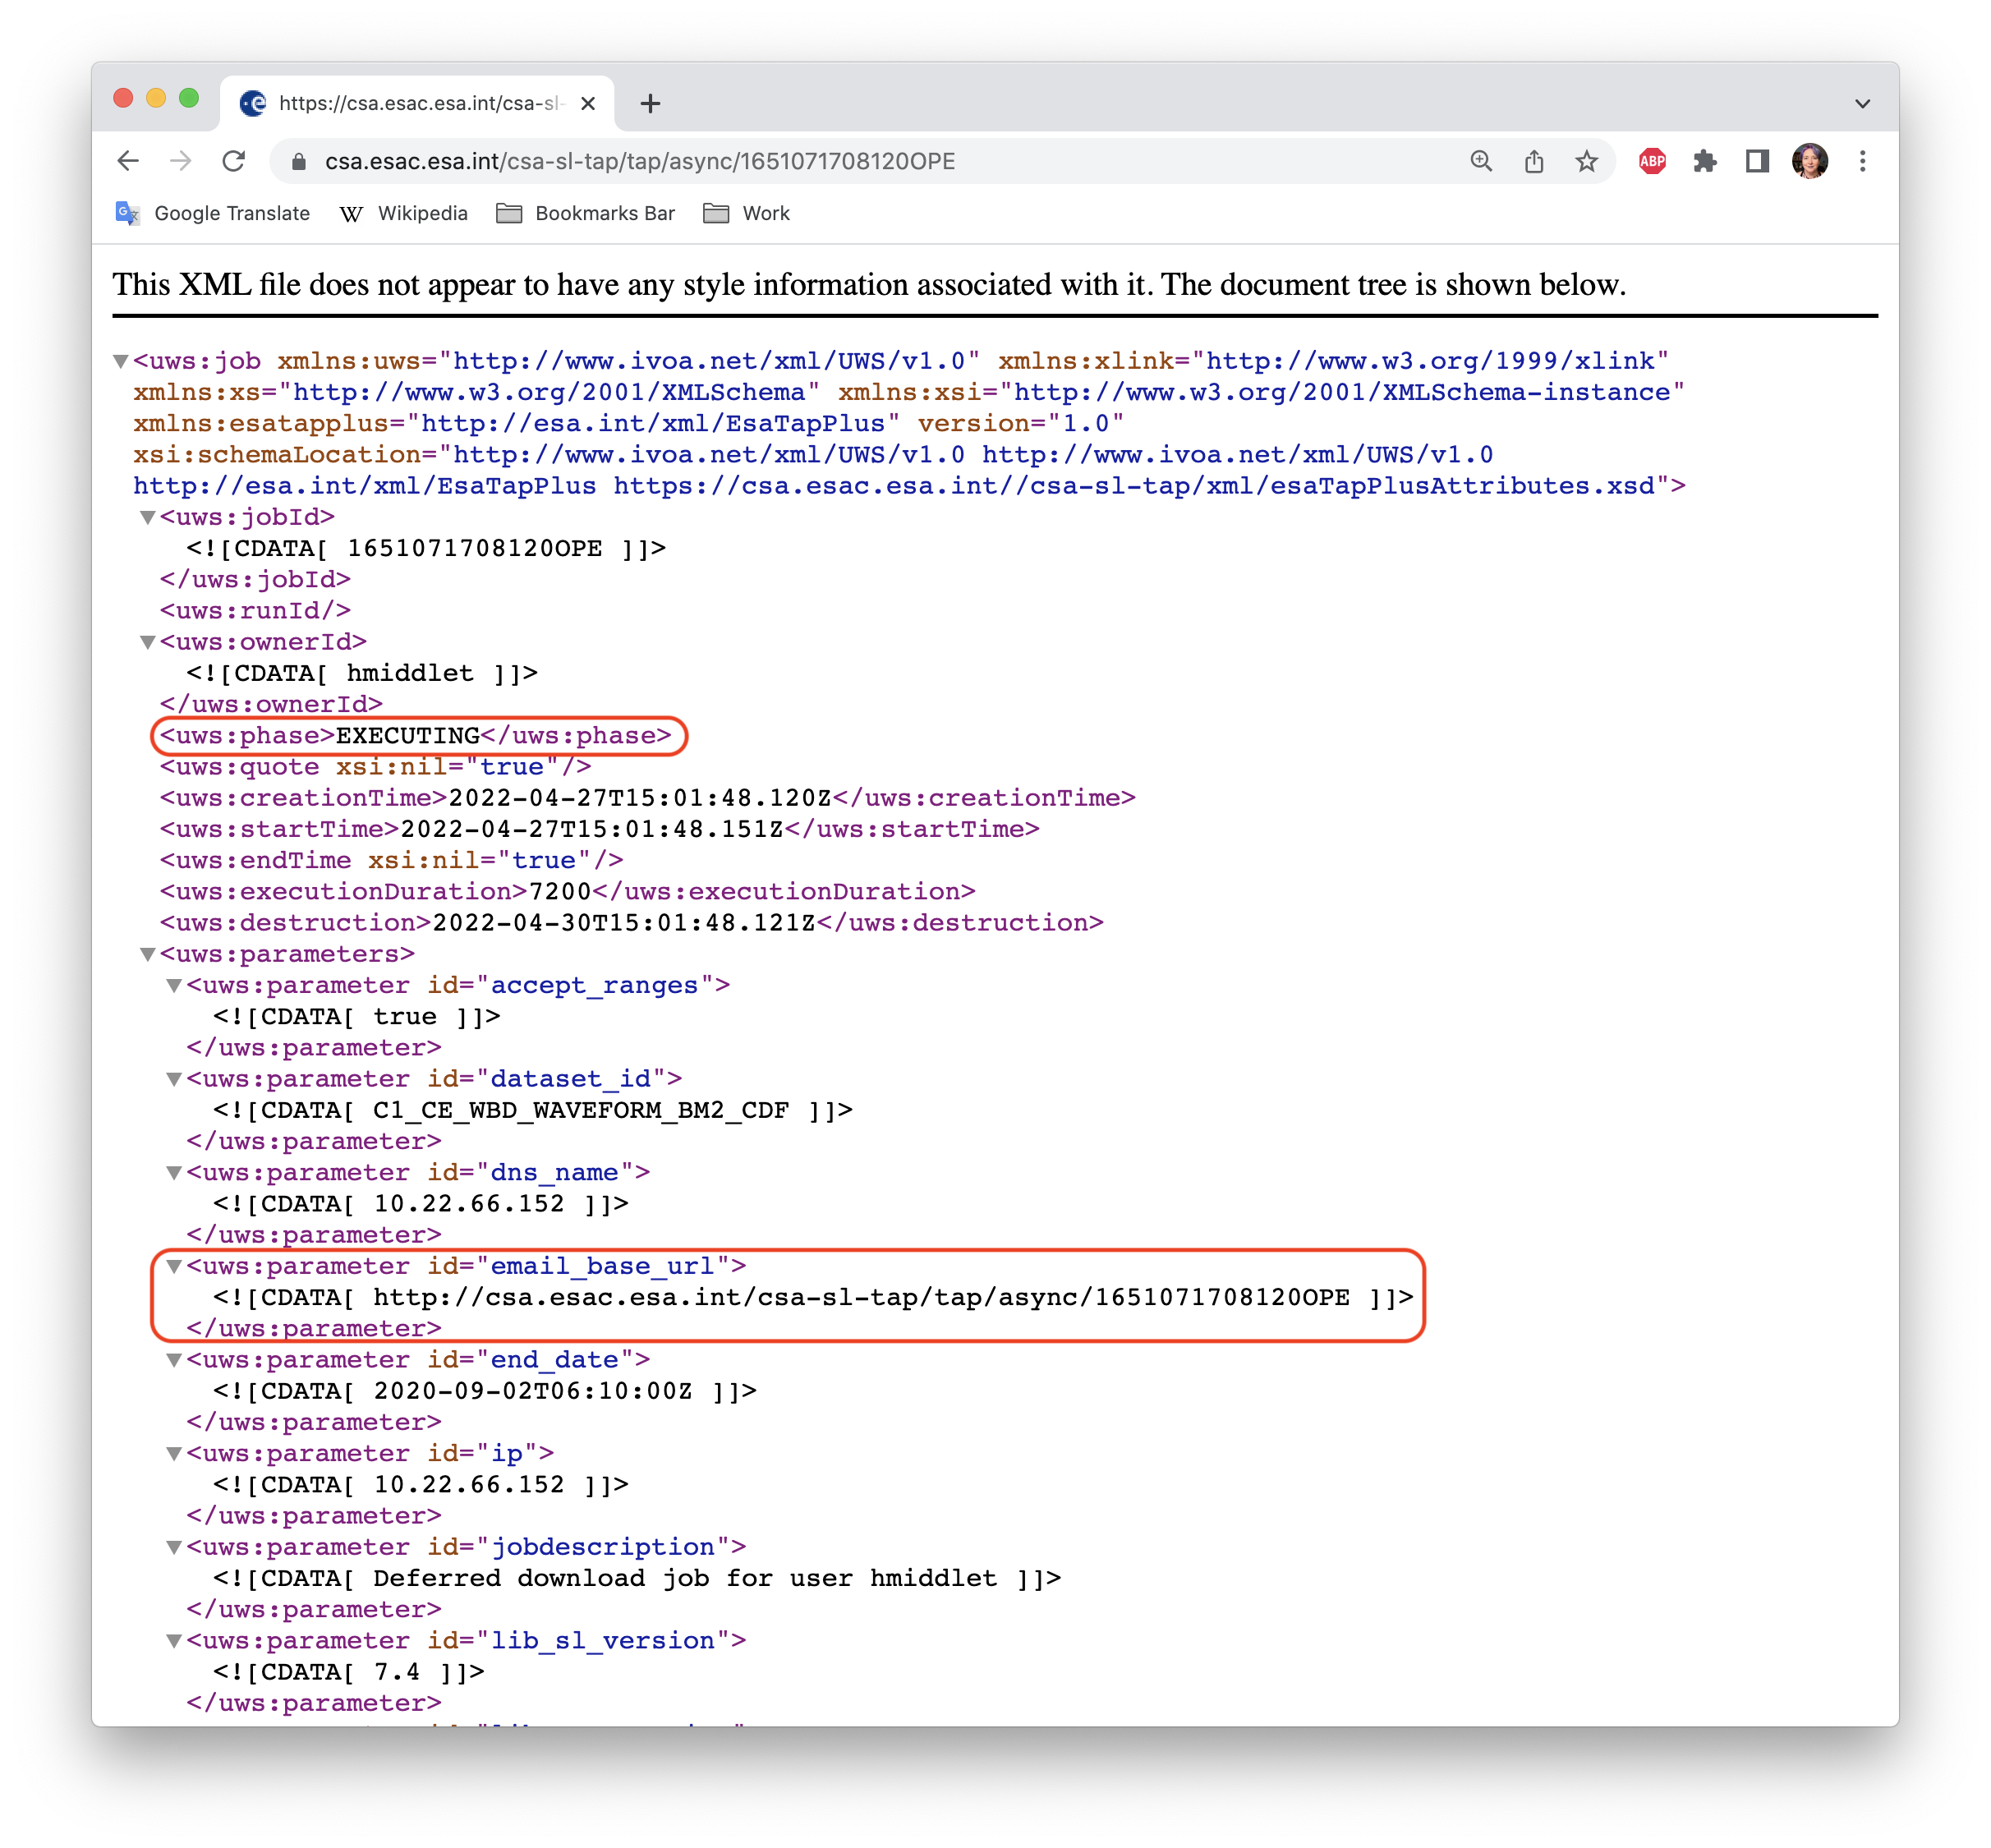Click the uws:runId element
Viewport: 1991px width, 1848px height.
click(256, 611)
